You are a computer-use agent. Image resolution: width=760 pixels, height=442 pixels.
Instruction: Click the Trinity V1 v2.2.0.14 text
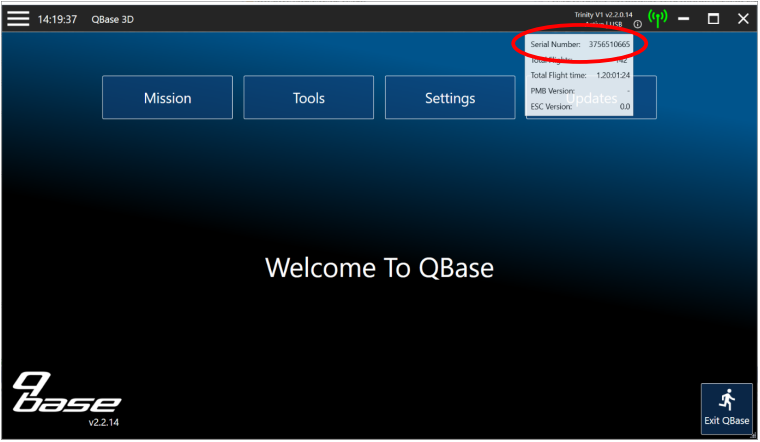coord(603,15)
